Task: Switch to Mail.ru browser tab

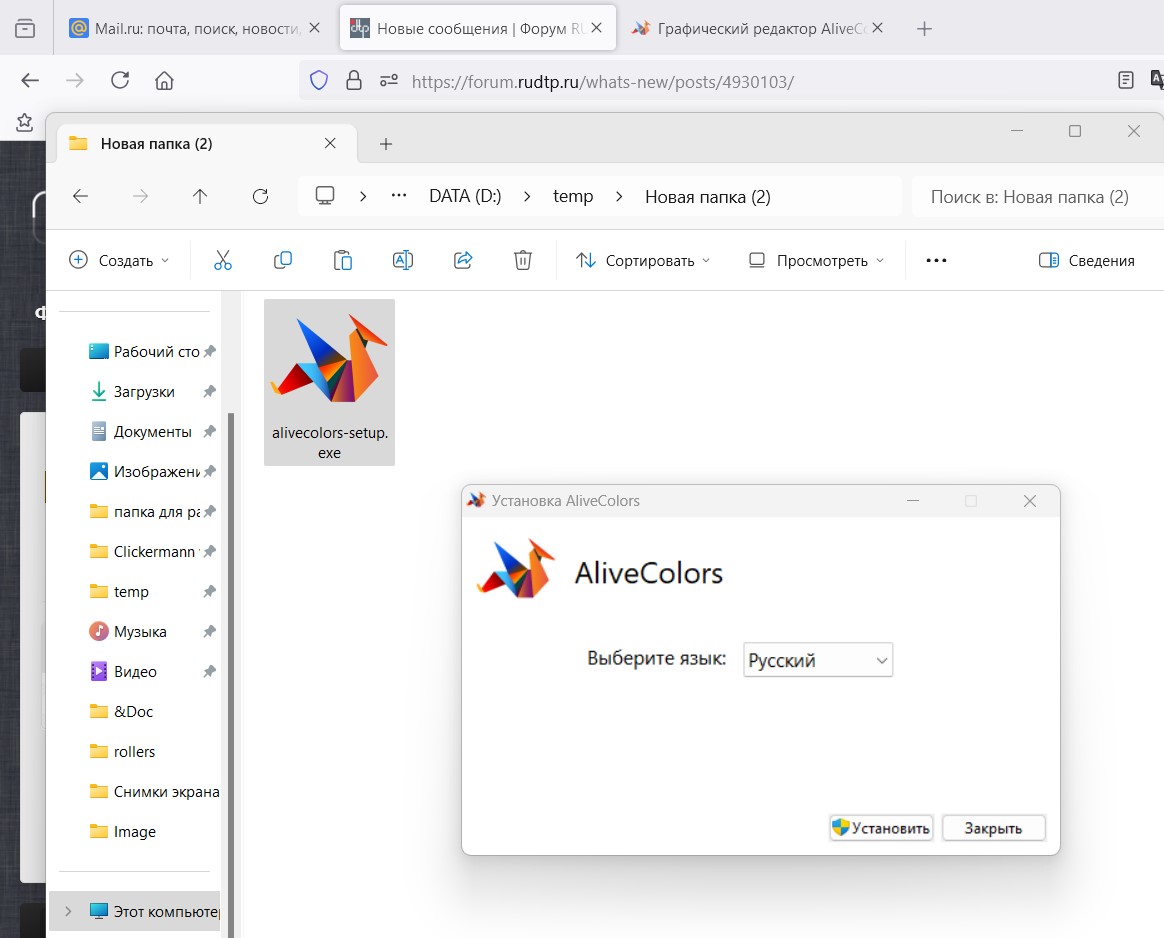Action: coord(194,28)
